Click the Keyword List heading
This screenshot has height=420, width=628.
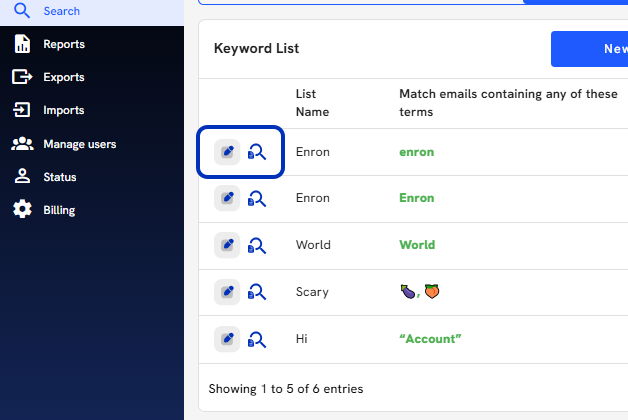pyautogui.click(x=256, y=48)
